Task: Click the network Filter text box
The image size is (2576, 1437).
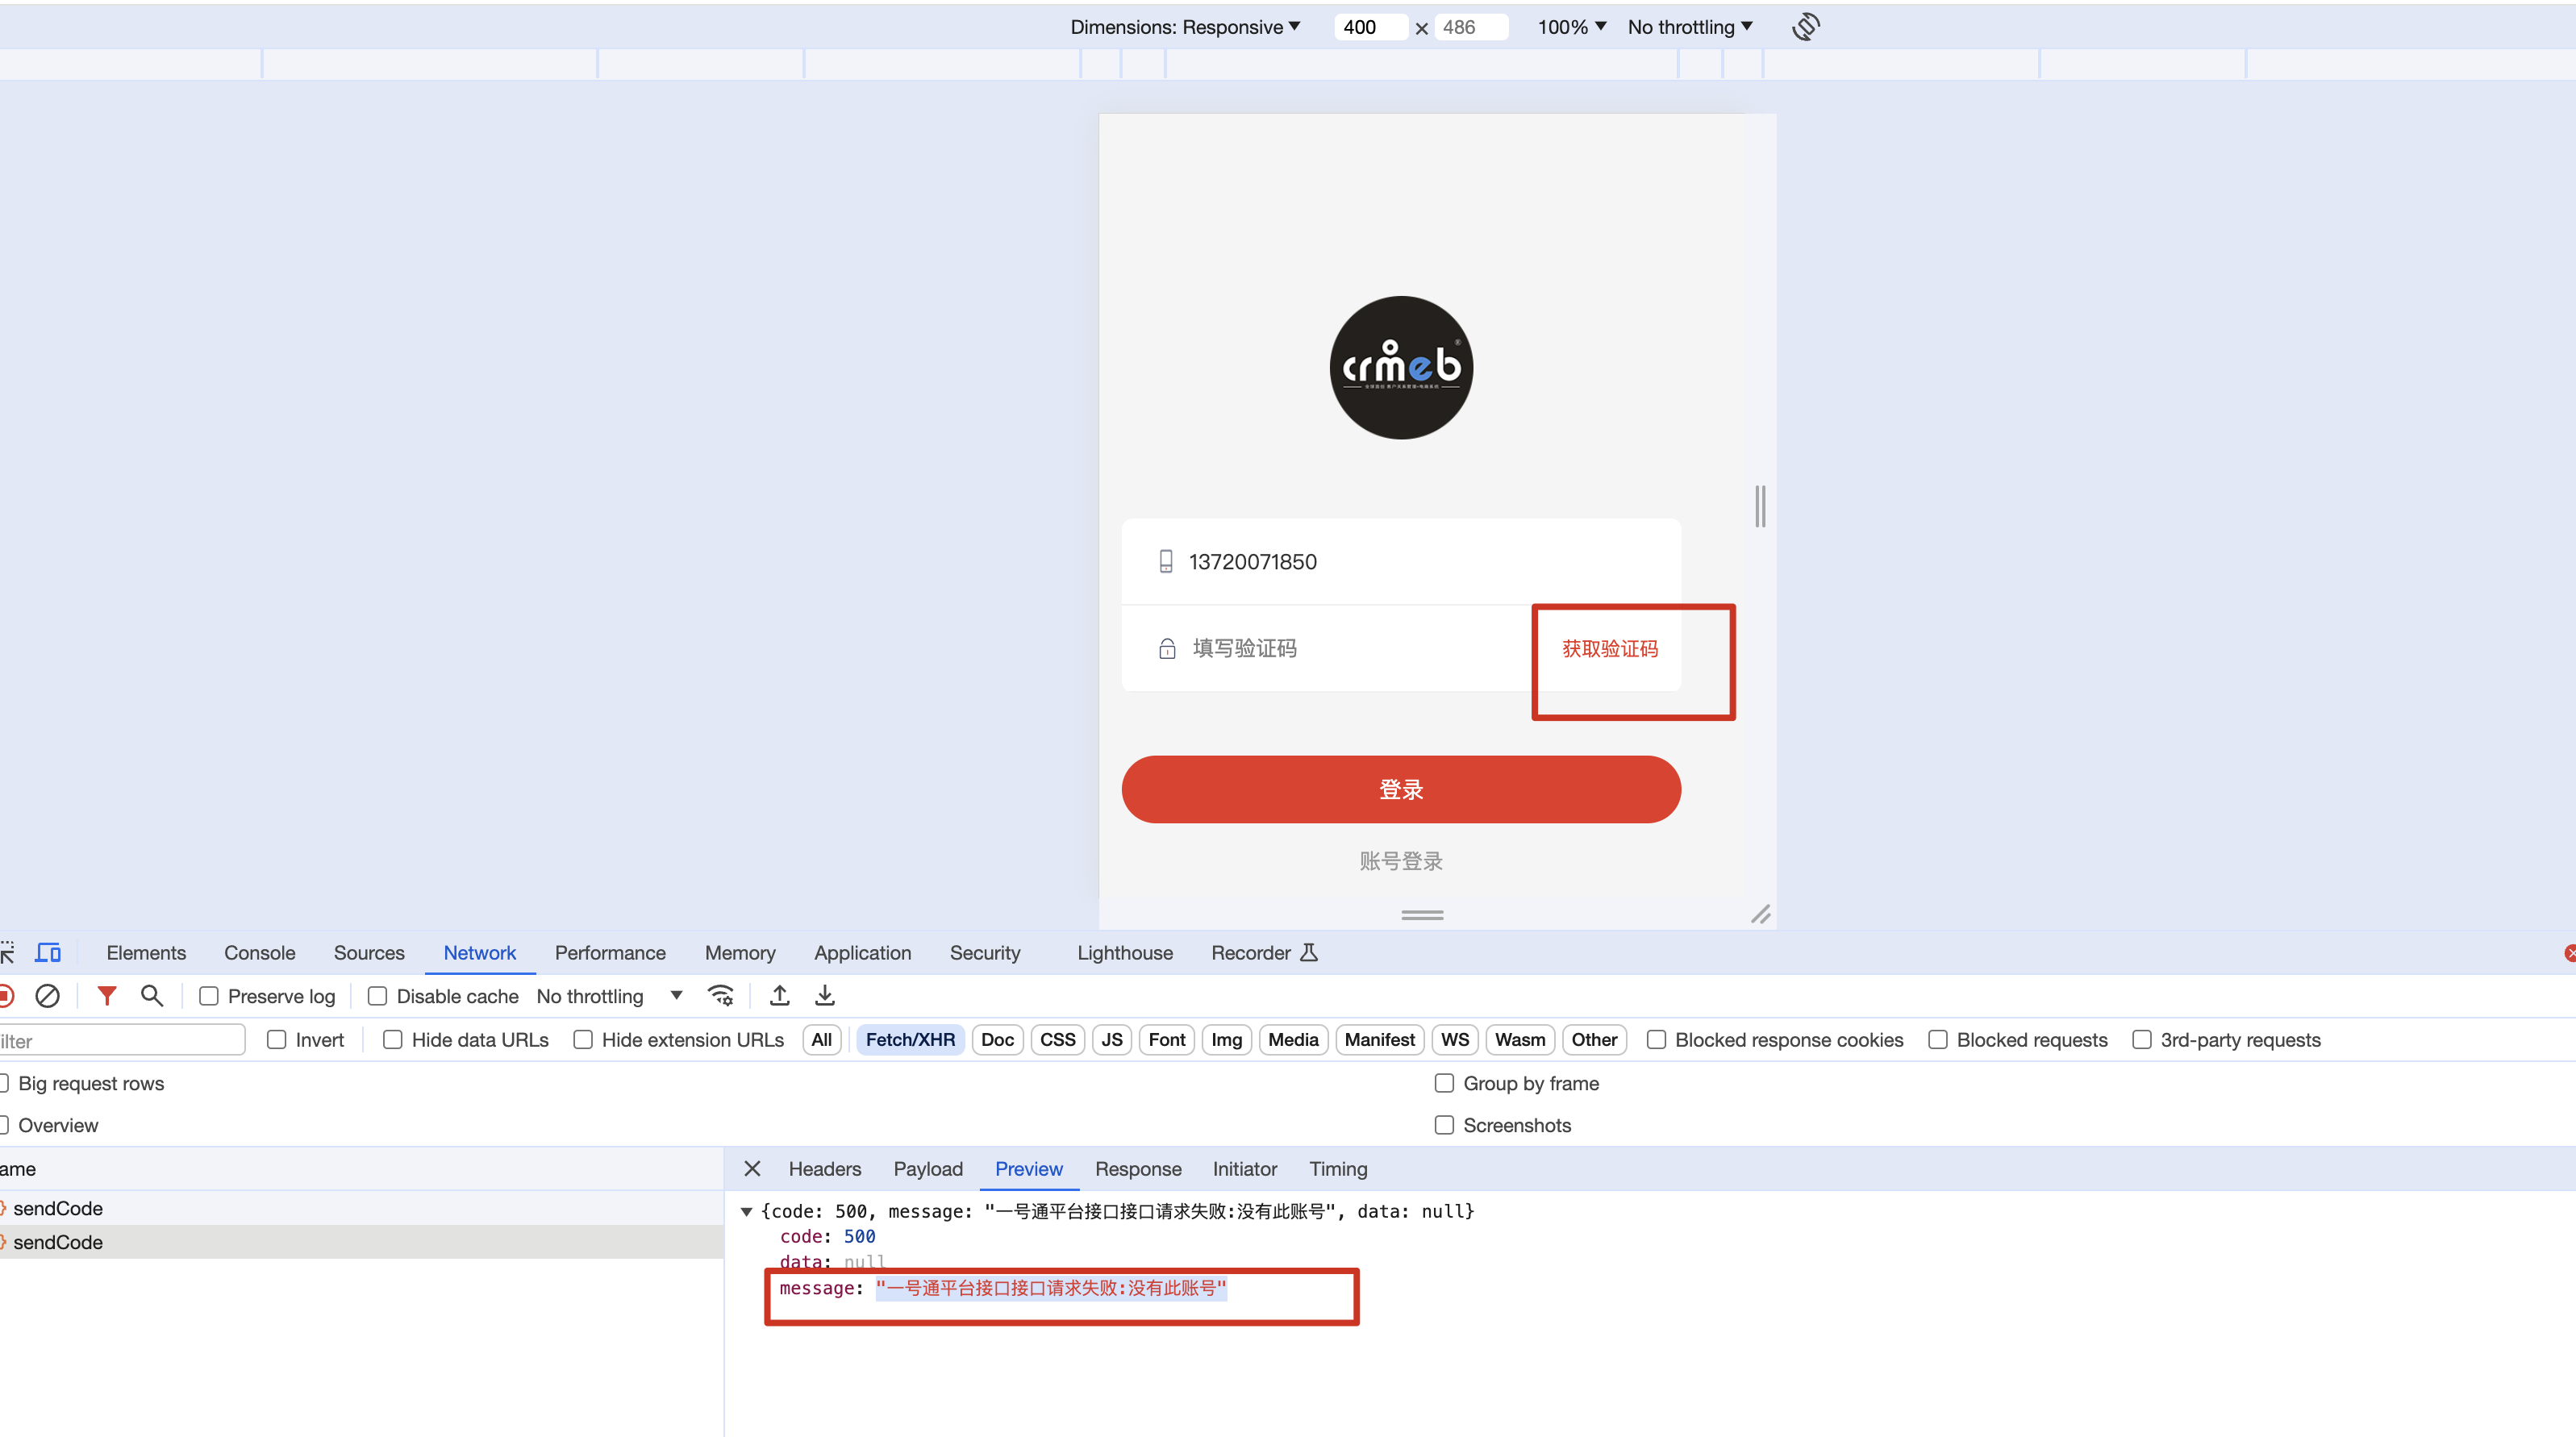Action: coord(122,1040)
